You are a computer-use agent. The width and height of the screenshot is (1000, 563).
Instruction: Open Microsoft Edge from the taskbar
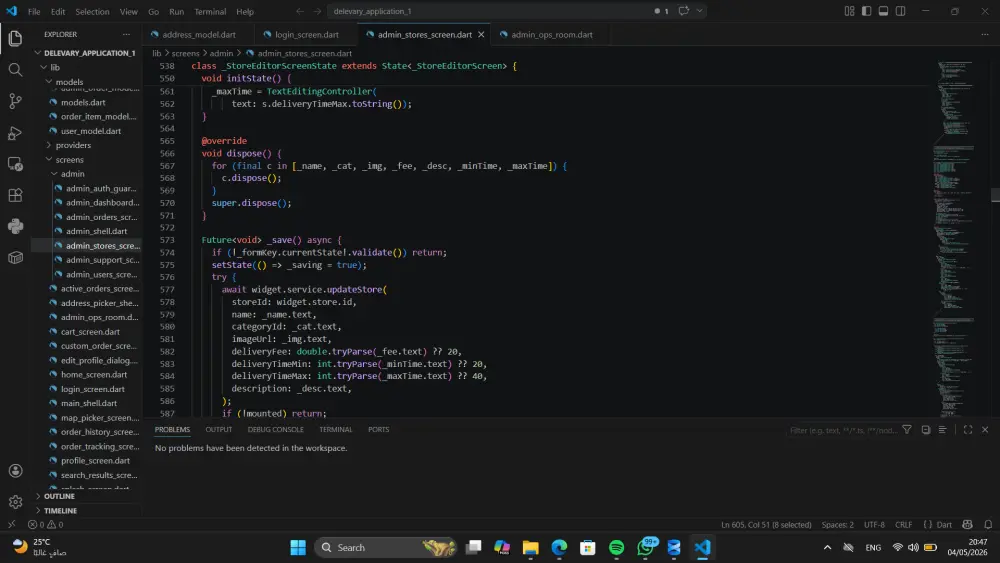click(x=559, y=548)
